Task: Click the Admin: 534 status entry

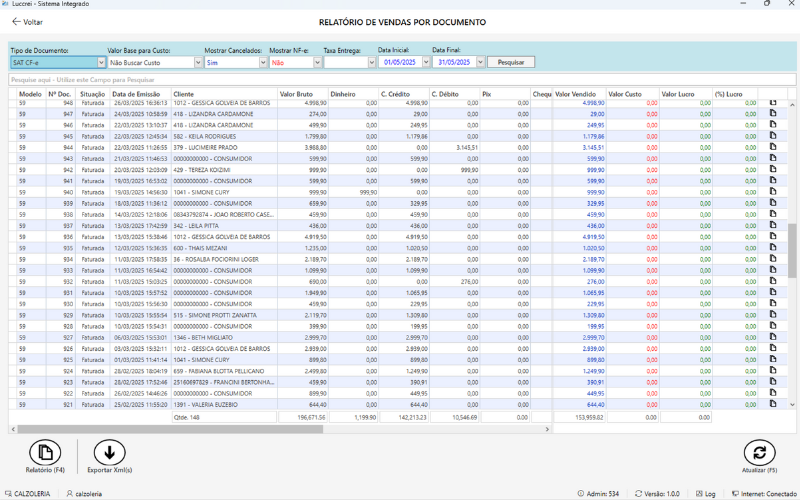Action: pos(598,494)
